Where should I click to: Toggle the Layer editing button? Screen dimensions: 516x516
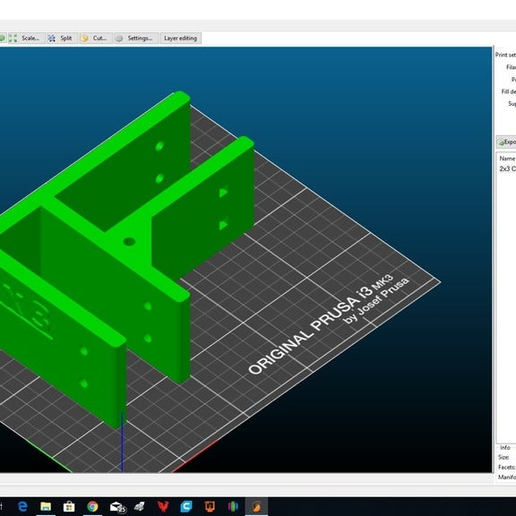click(180, 38)
